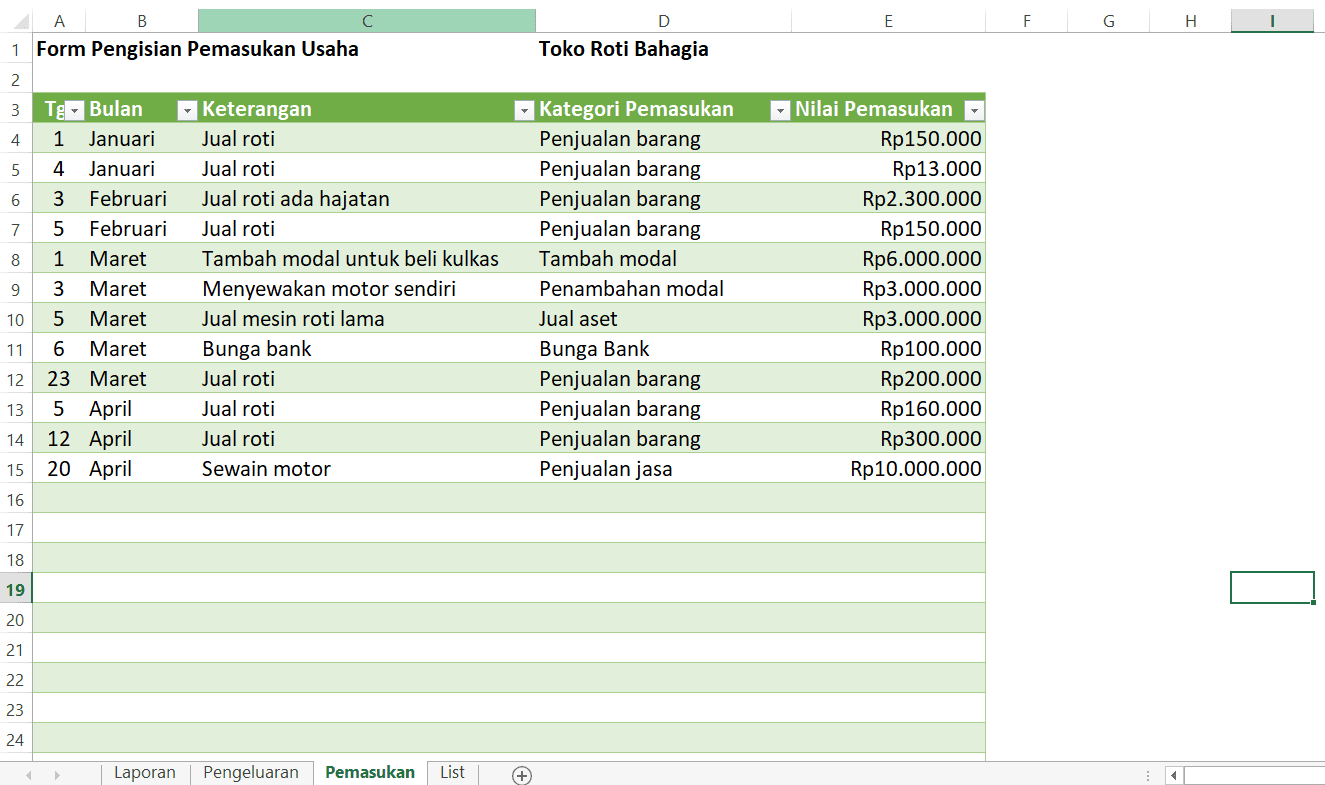
Task: Click 'Bunga Bank' category cell
Action: pyautogui.click(x=663, y=349)
